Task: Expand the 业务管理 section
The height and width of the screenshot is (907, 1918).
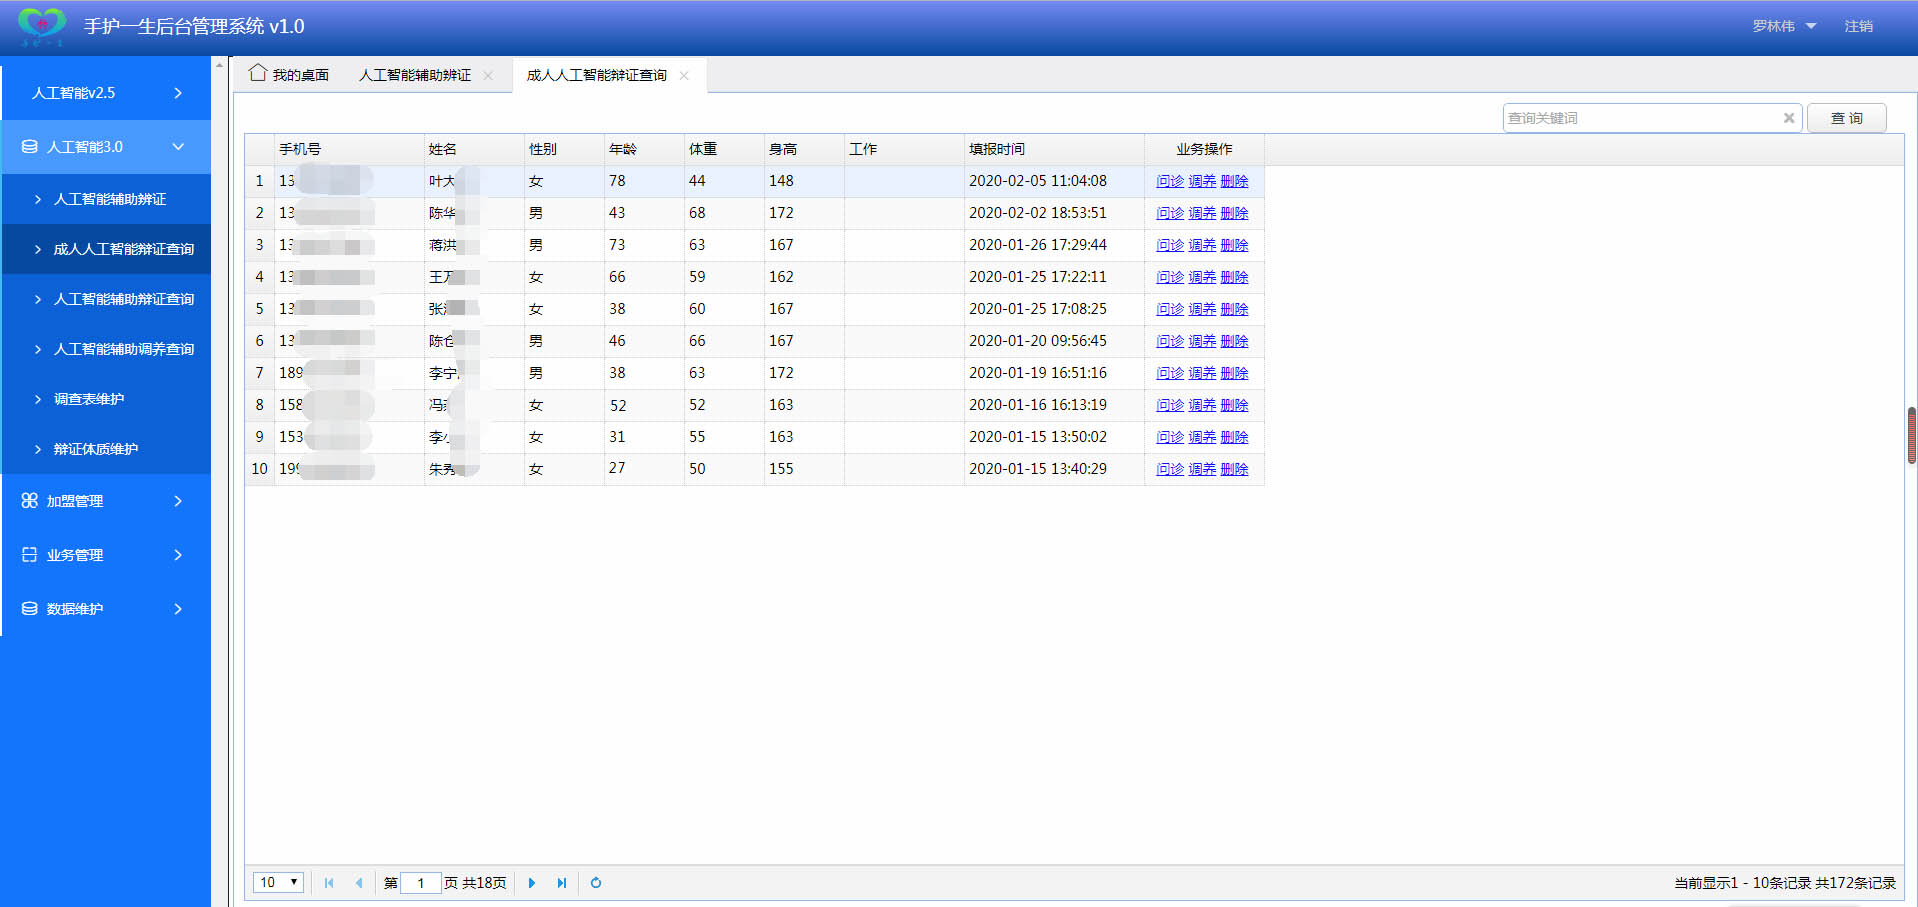Action: [178, 555]
